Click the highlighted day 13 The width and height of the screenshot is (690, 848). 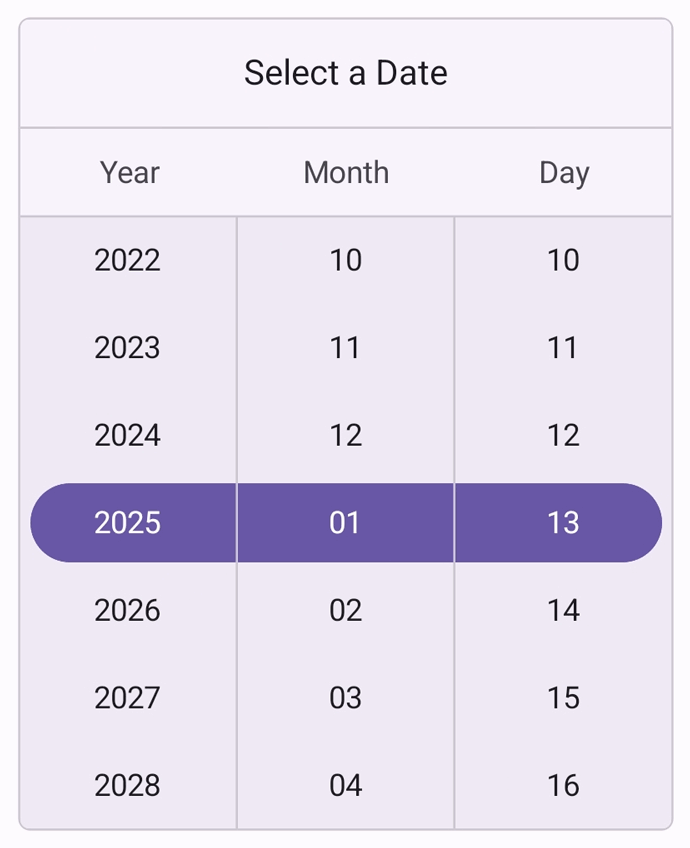coord(562,522)
